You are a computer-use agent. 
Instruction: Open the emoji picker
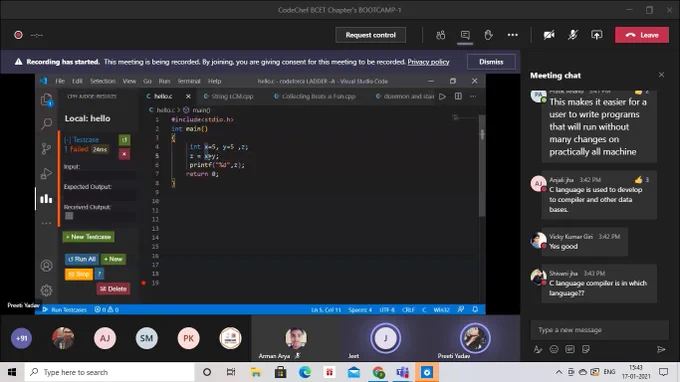point(554,349)
